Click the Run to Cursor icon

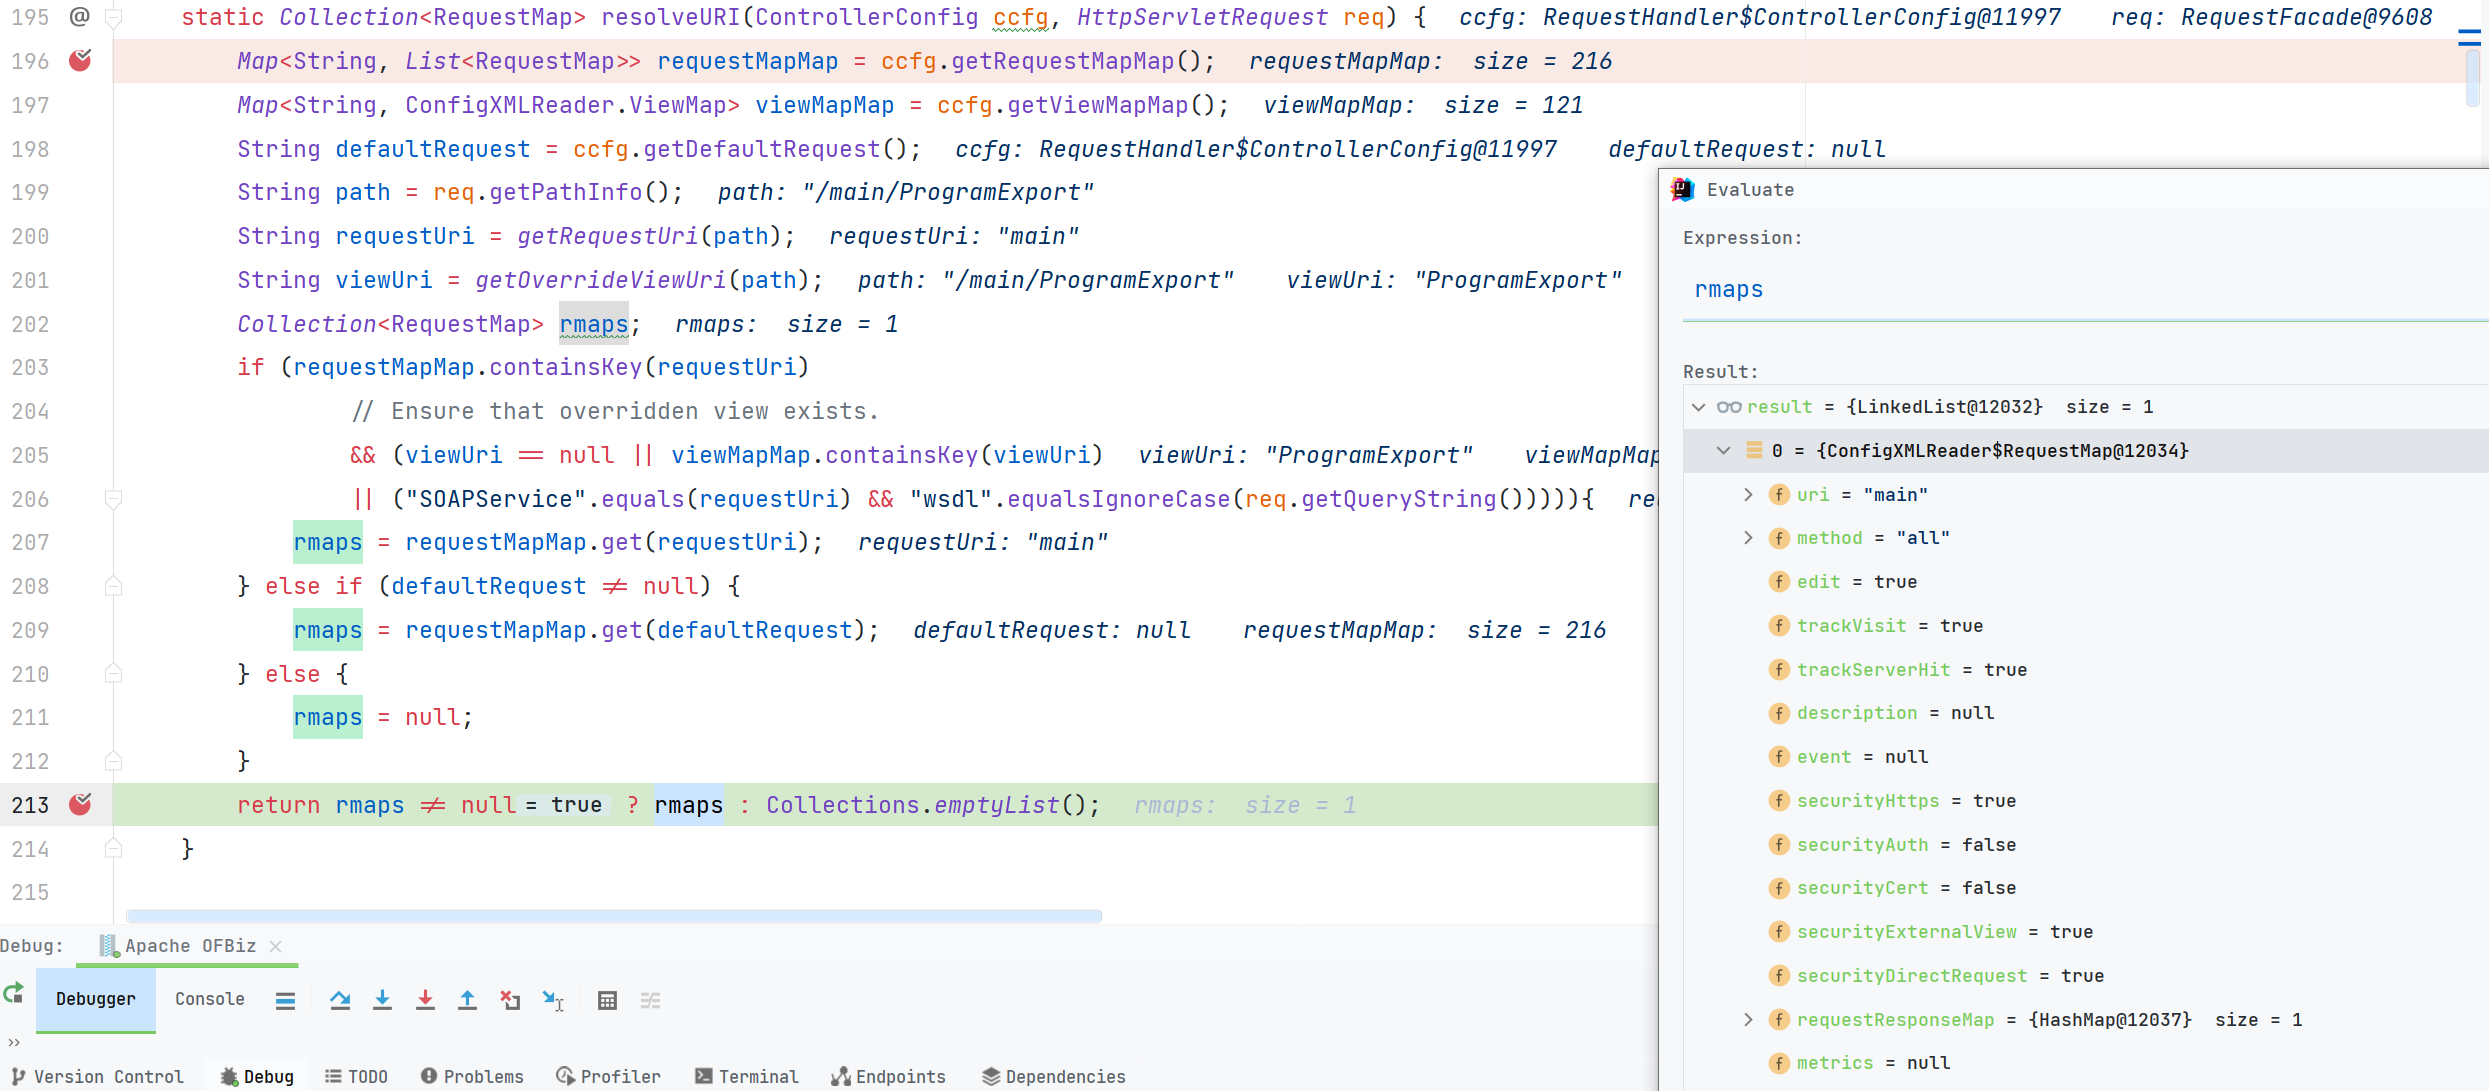(x=553, y=1000)
